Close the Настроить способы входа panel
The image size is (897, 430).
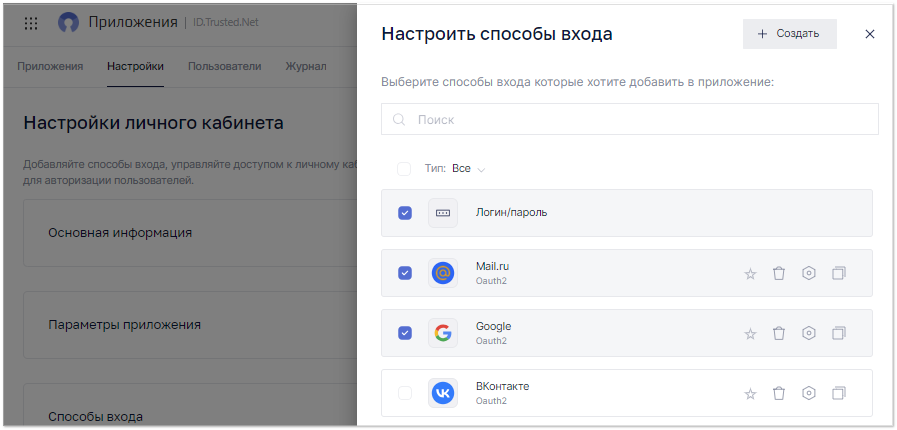(870, 34)
